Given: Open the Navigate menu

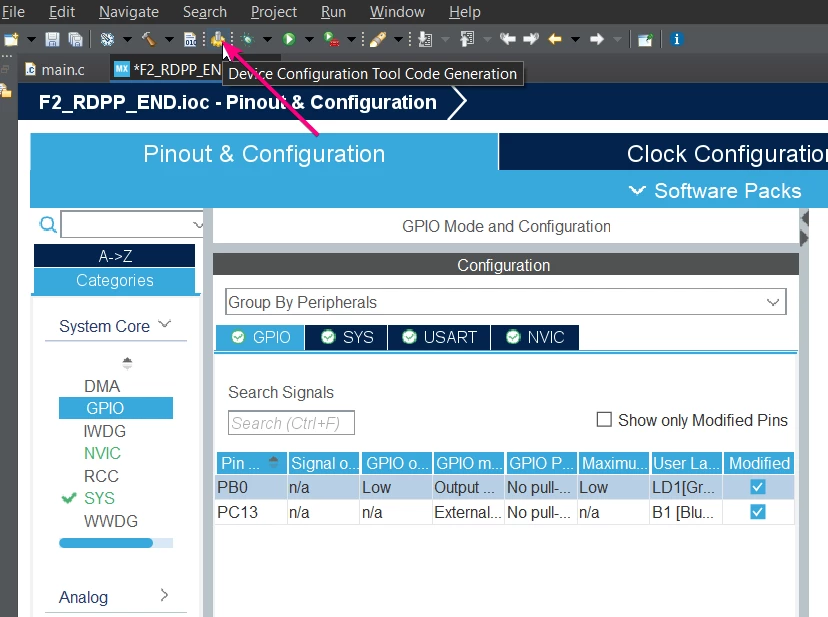Looking at the screenshot, I should tap(129, 12).
